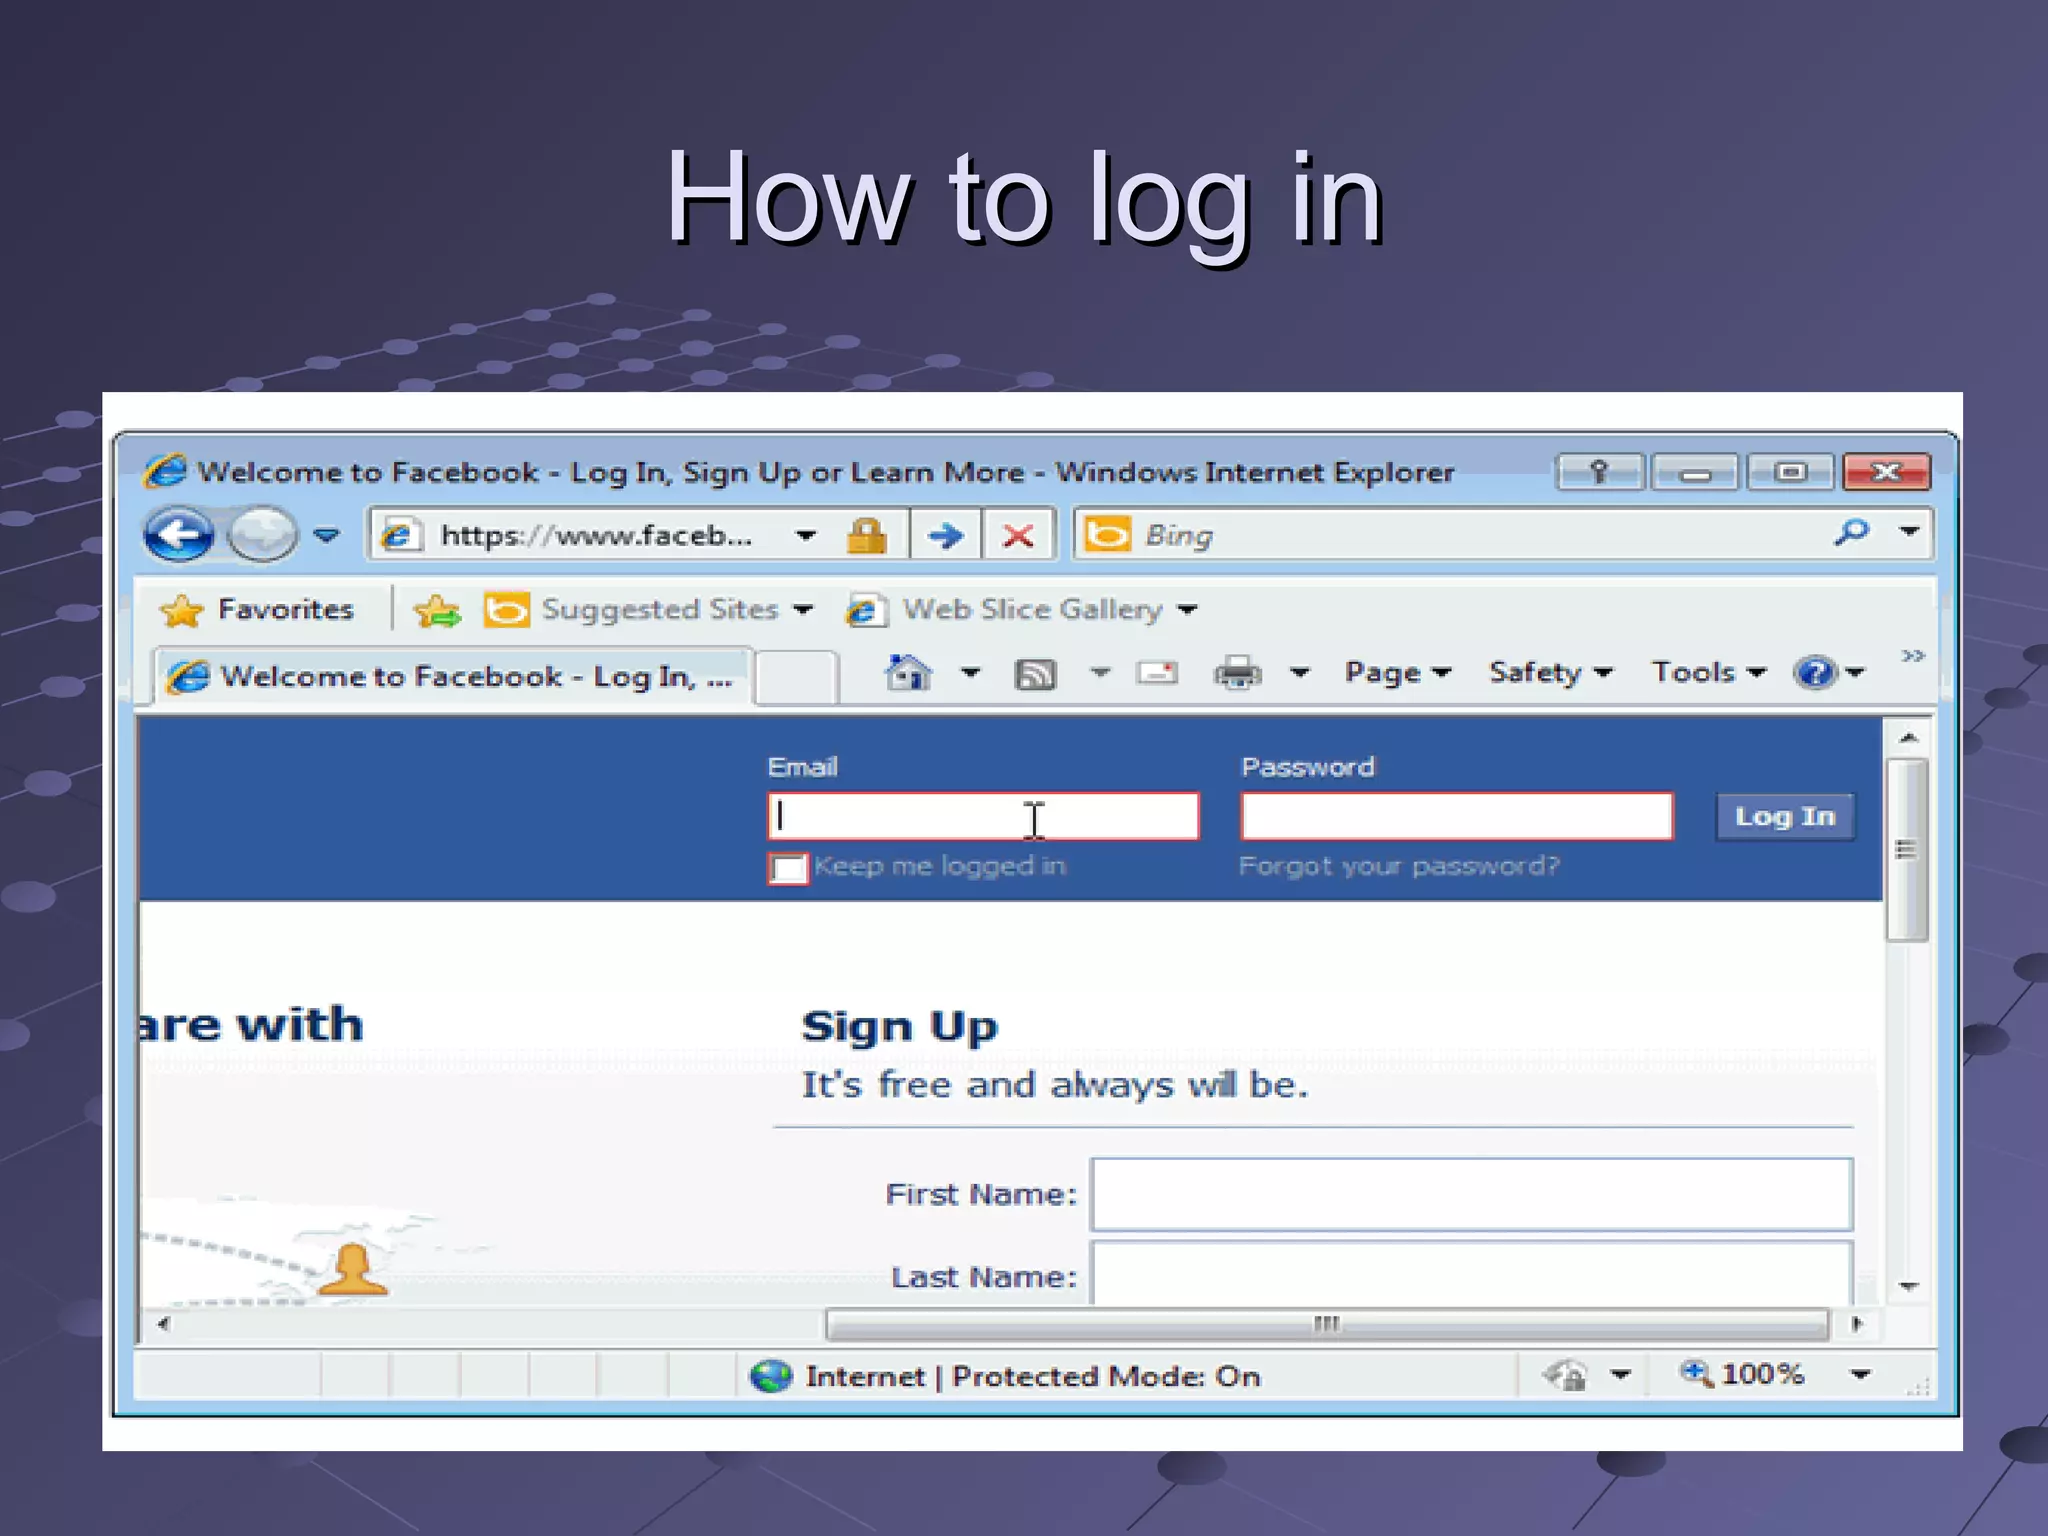Click the horizontal scrollbar left arrow
Screen dimensions: 2048x1536
point(163,1324)
